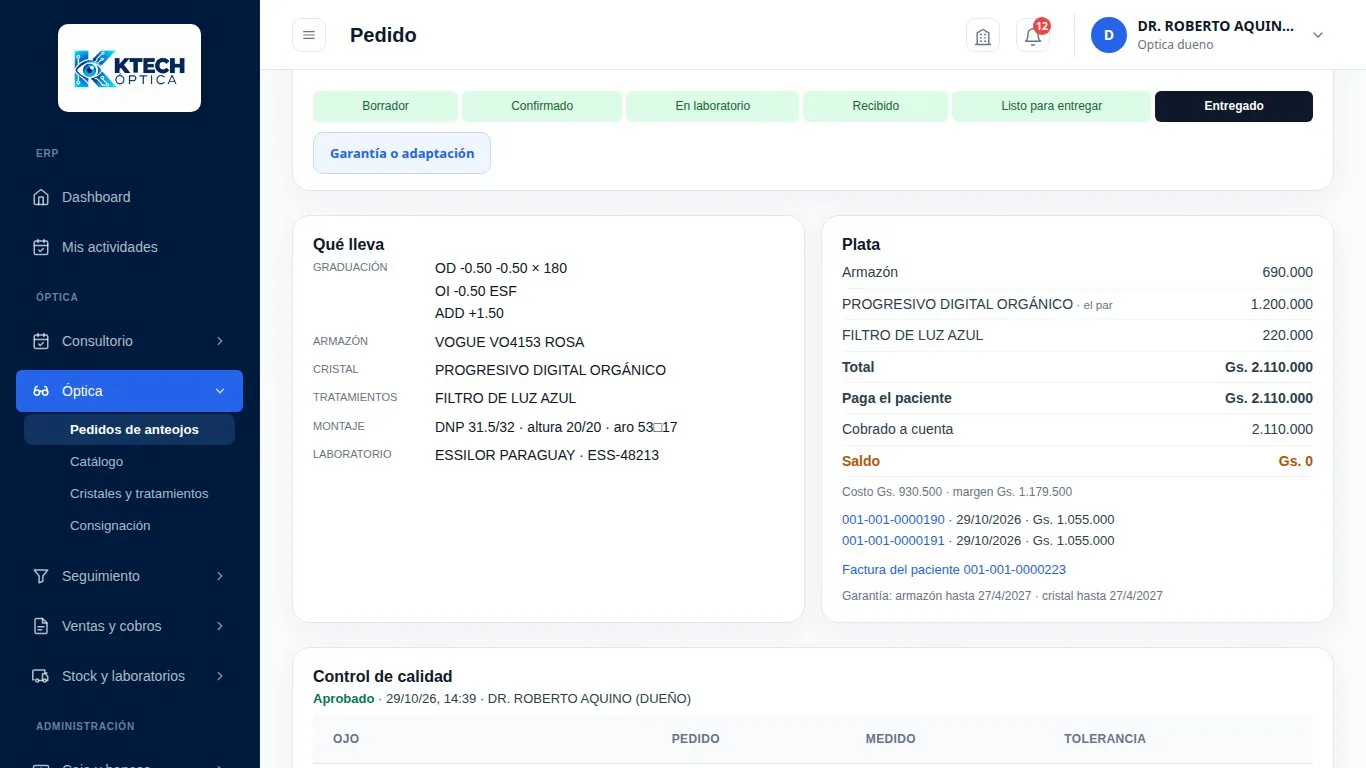Click the KTECH Óptica logo

129,68
